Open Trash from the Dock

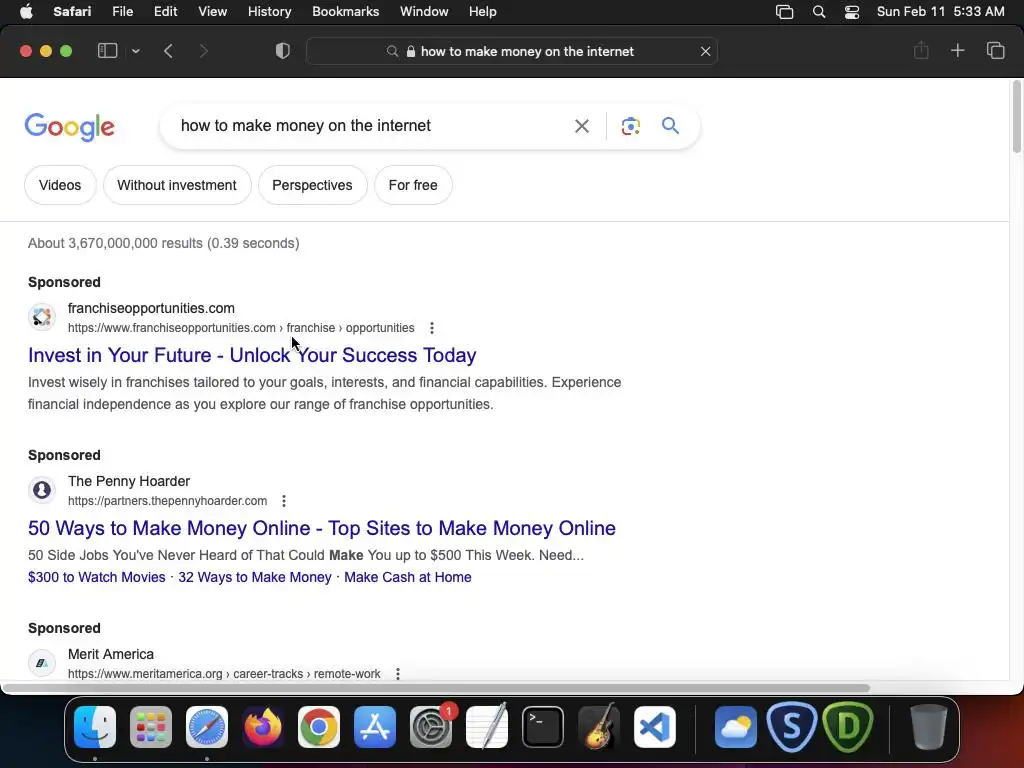point(928,727)
